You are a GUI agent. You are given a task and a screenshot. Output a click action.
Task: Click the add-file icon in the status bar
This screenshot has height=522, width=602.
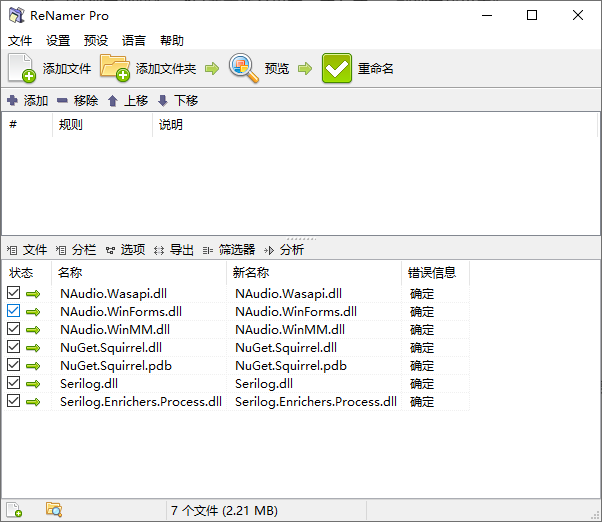pos(14,510)
